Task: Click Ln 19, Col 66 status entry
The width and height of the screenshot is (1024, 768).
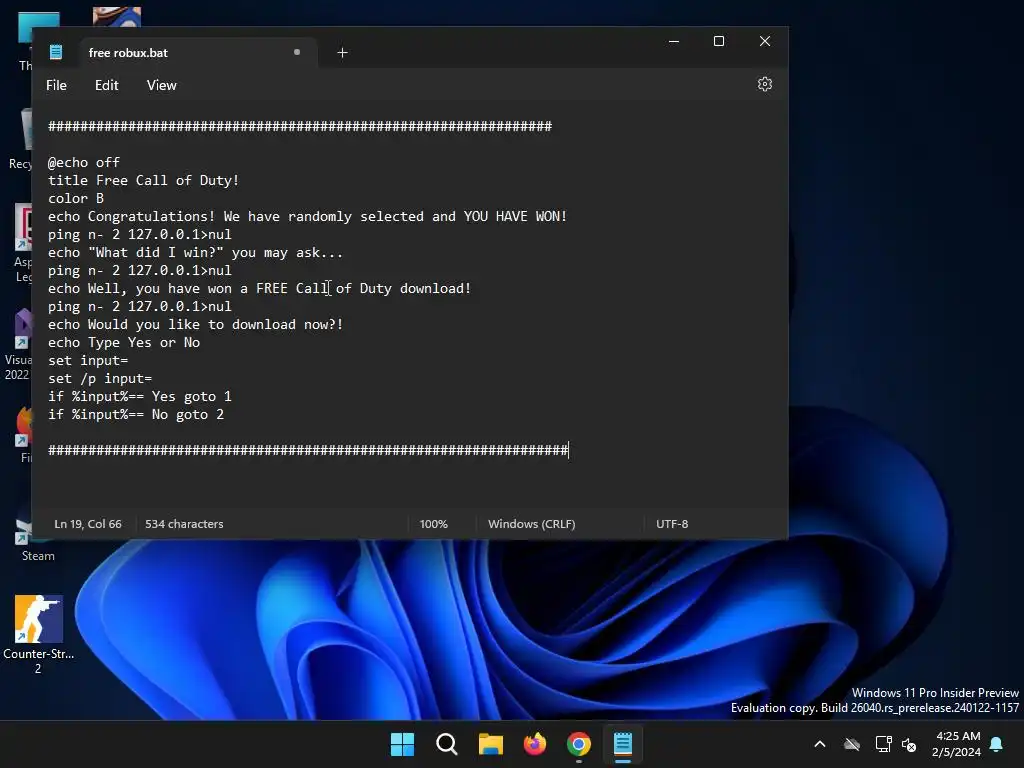Action: (x=88, y=524)
